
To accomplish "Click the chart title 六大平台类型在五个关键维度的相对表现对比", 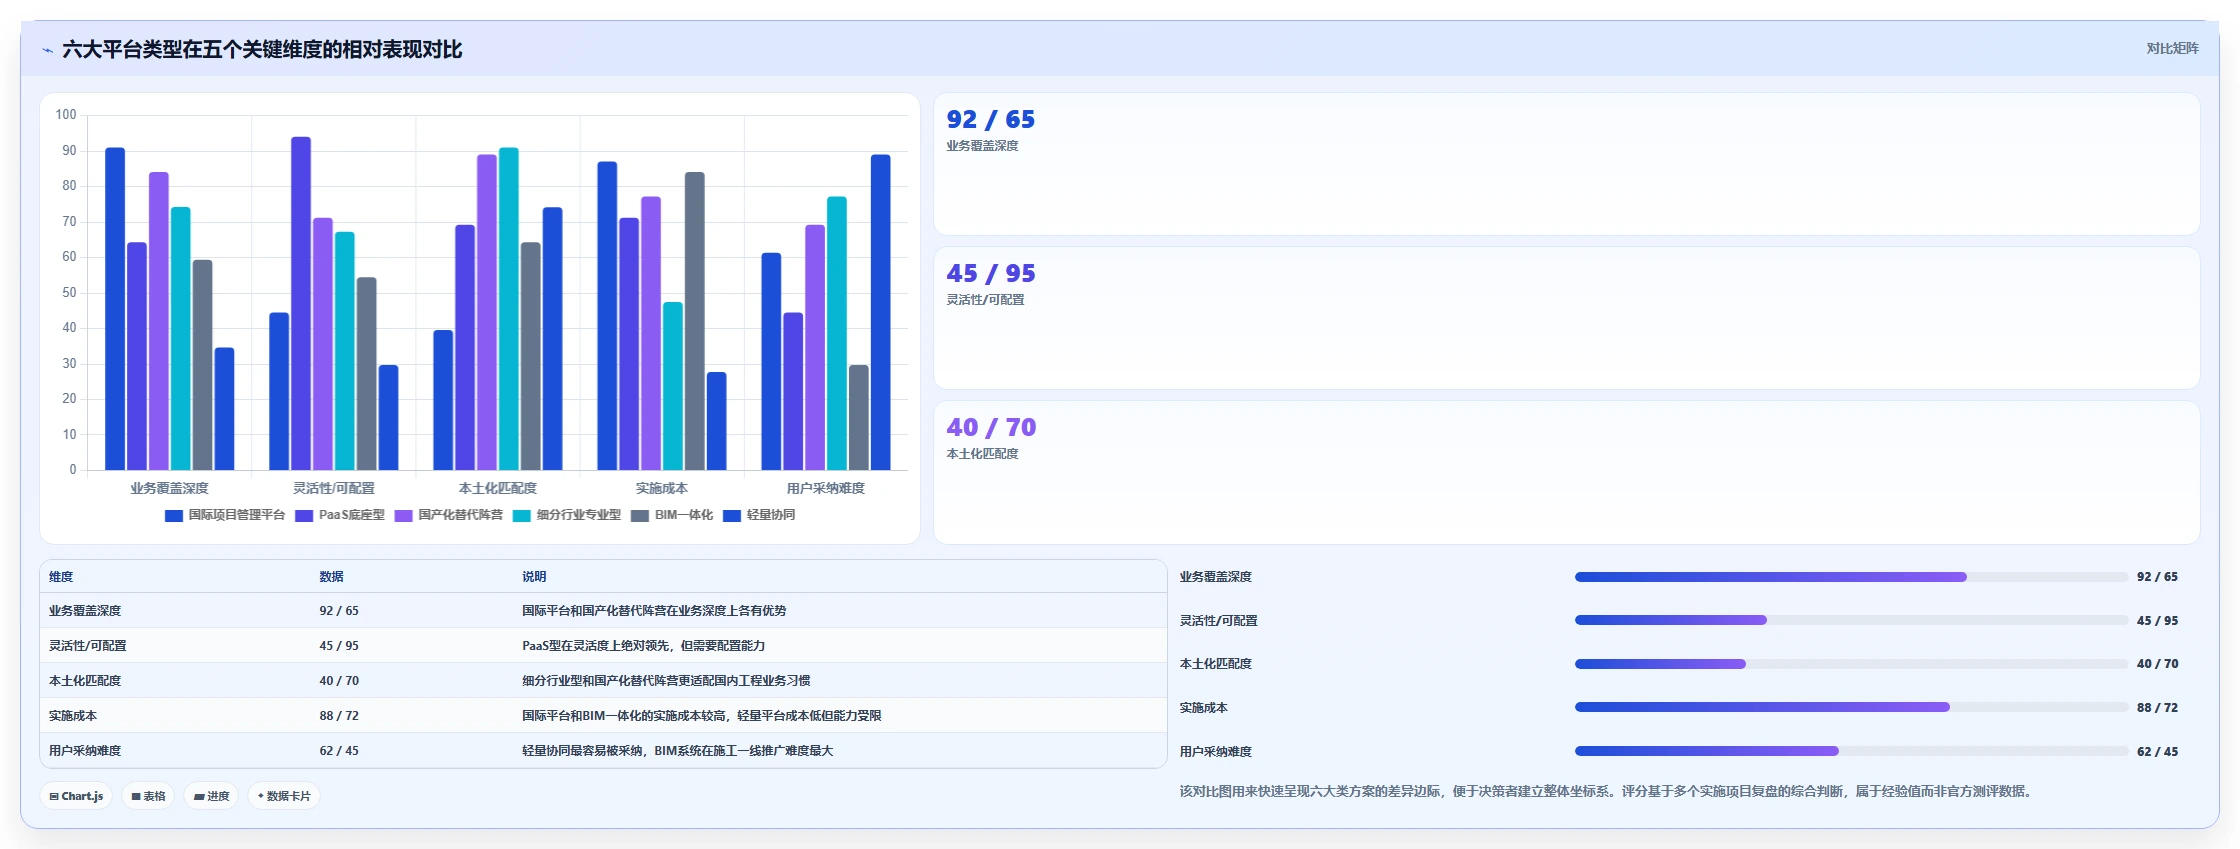I will coord(262,50).
